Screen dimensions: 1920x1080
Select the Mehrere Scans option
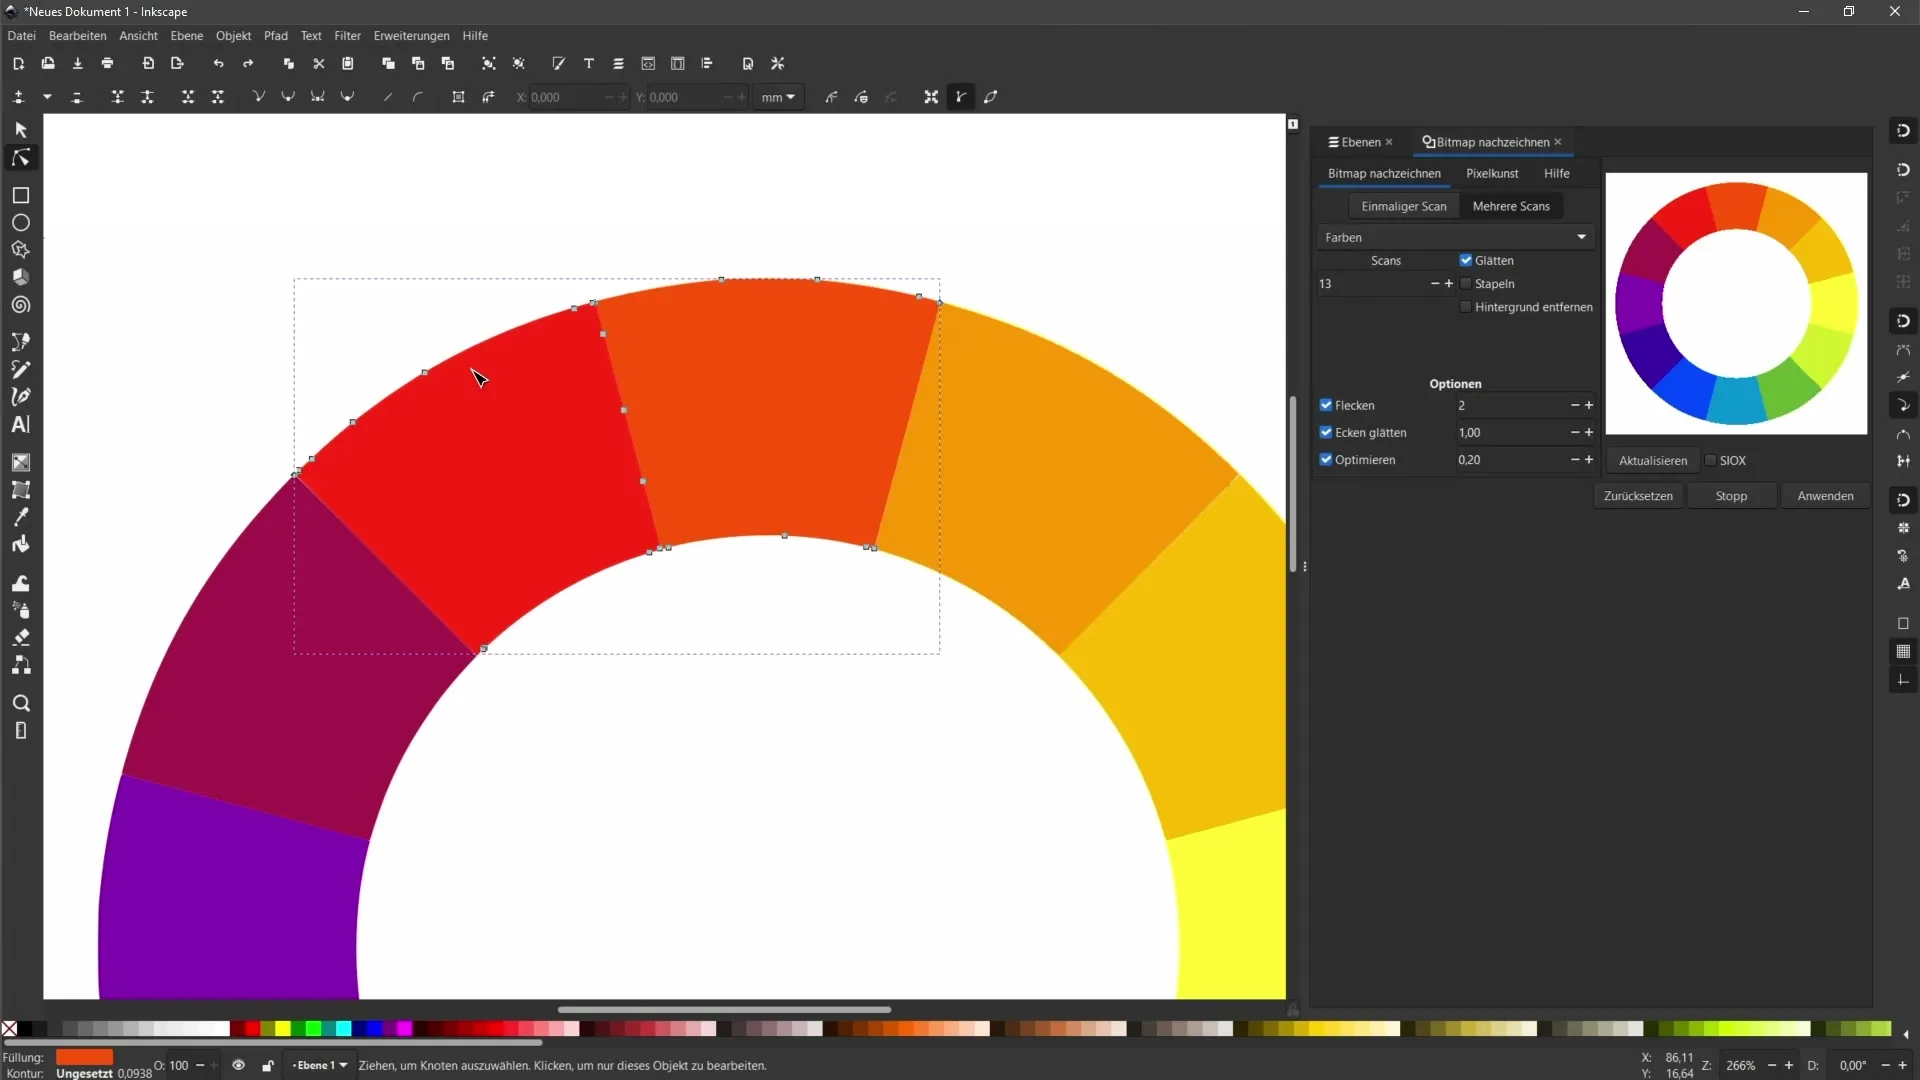[1510, 204]
